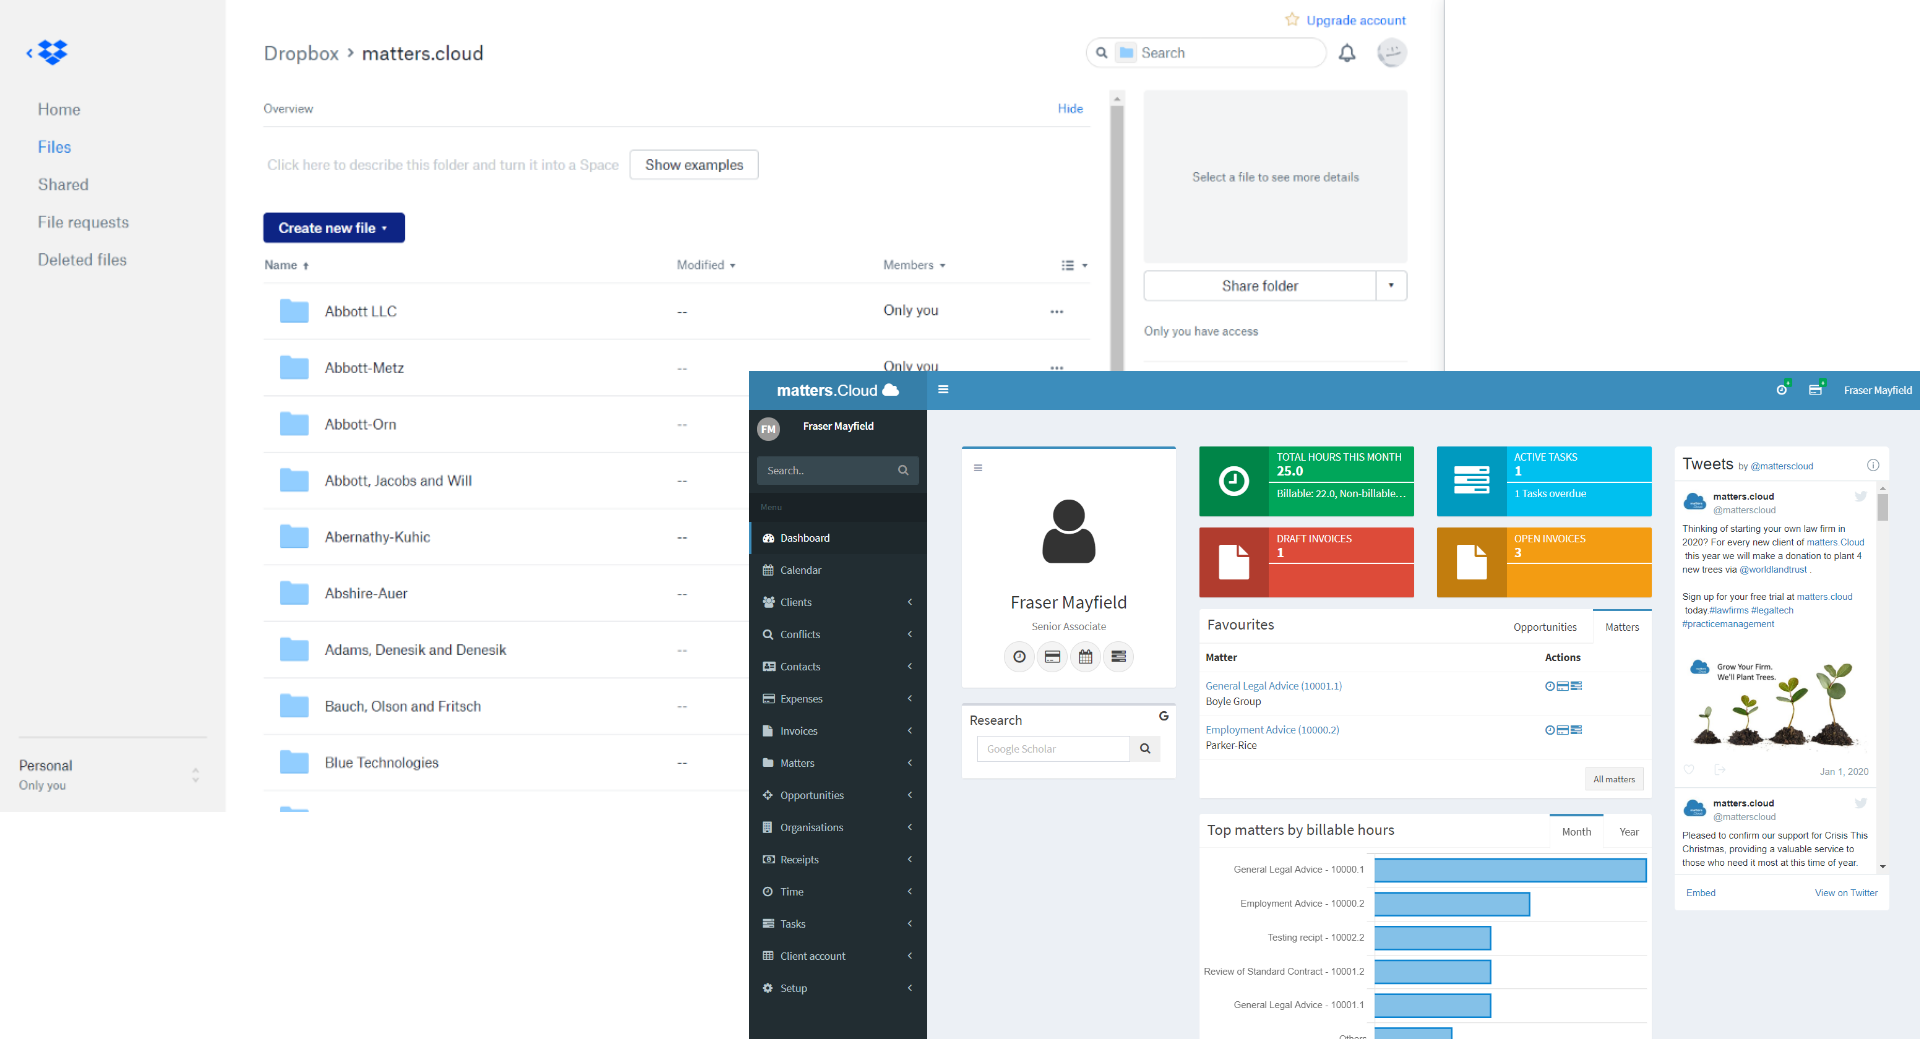
Task: Add a task for General Legal Advice (10001.1)
Action: pyautogui.click(x=1577, y=686)
